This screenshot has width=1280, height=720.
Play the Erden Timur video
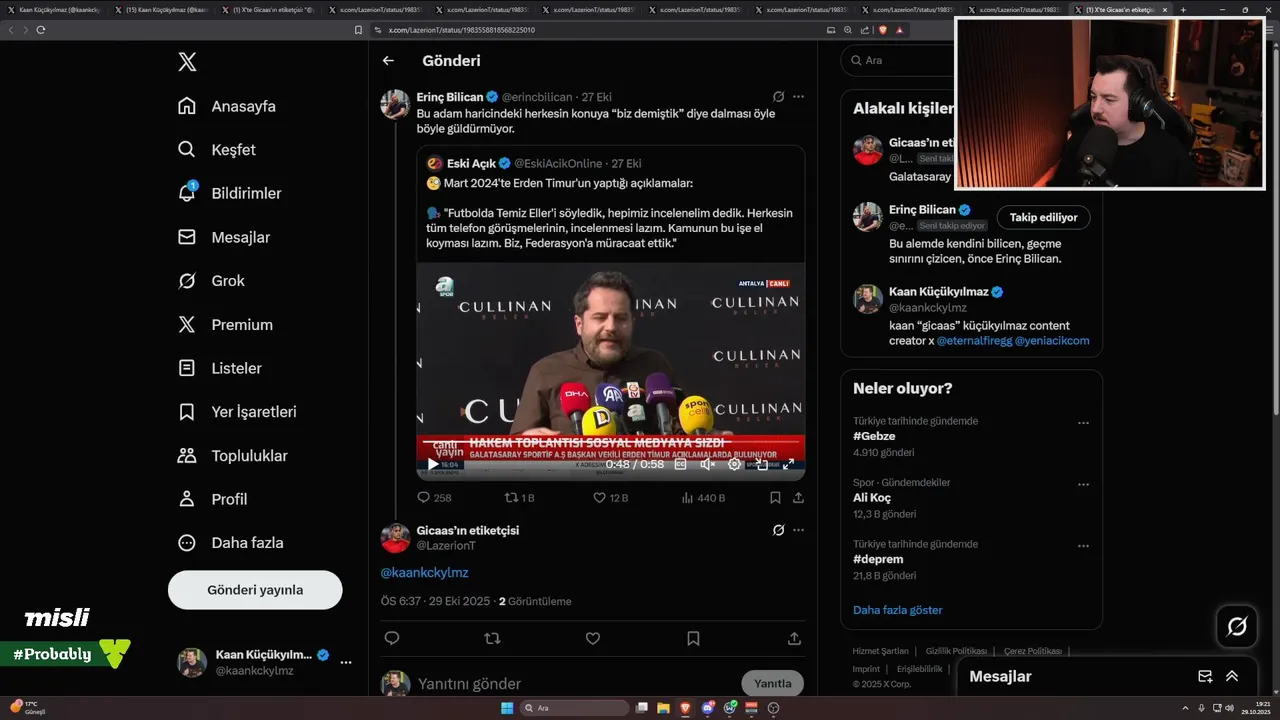(432, 464)
